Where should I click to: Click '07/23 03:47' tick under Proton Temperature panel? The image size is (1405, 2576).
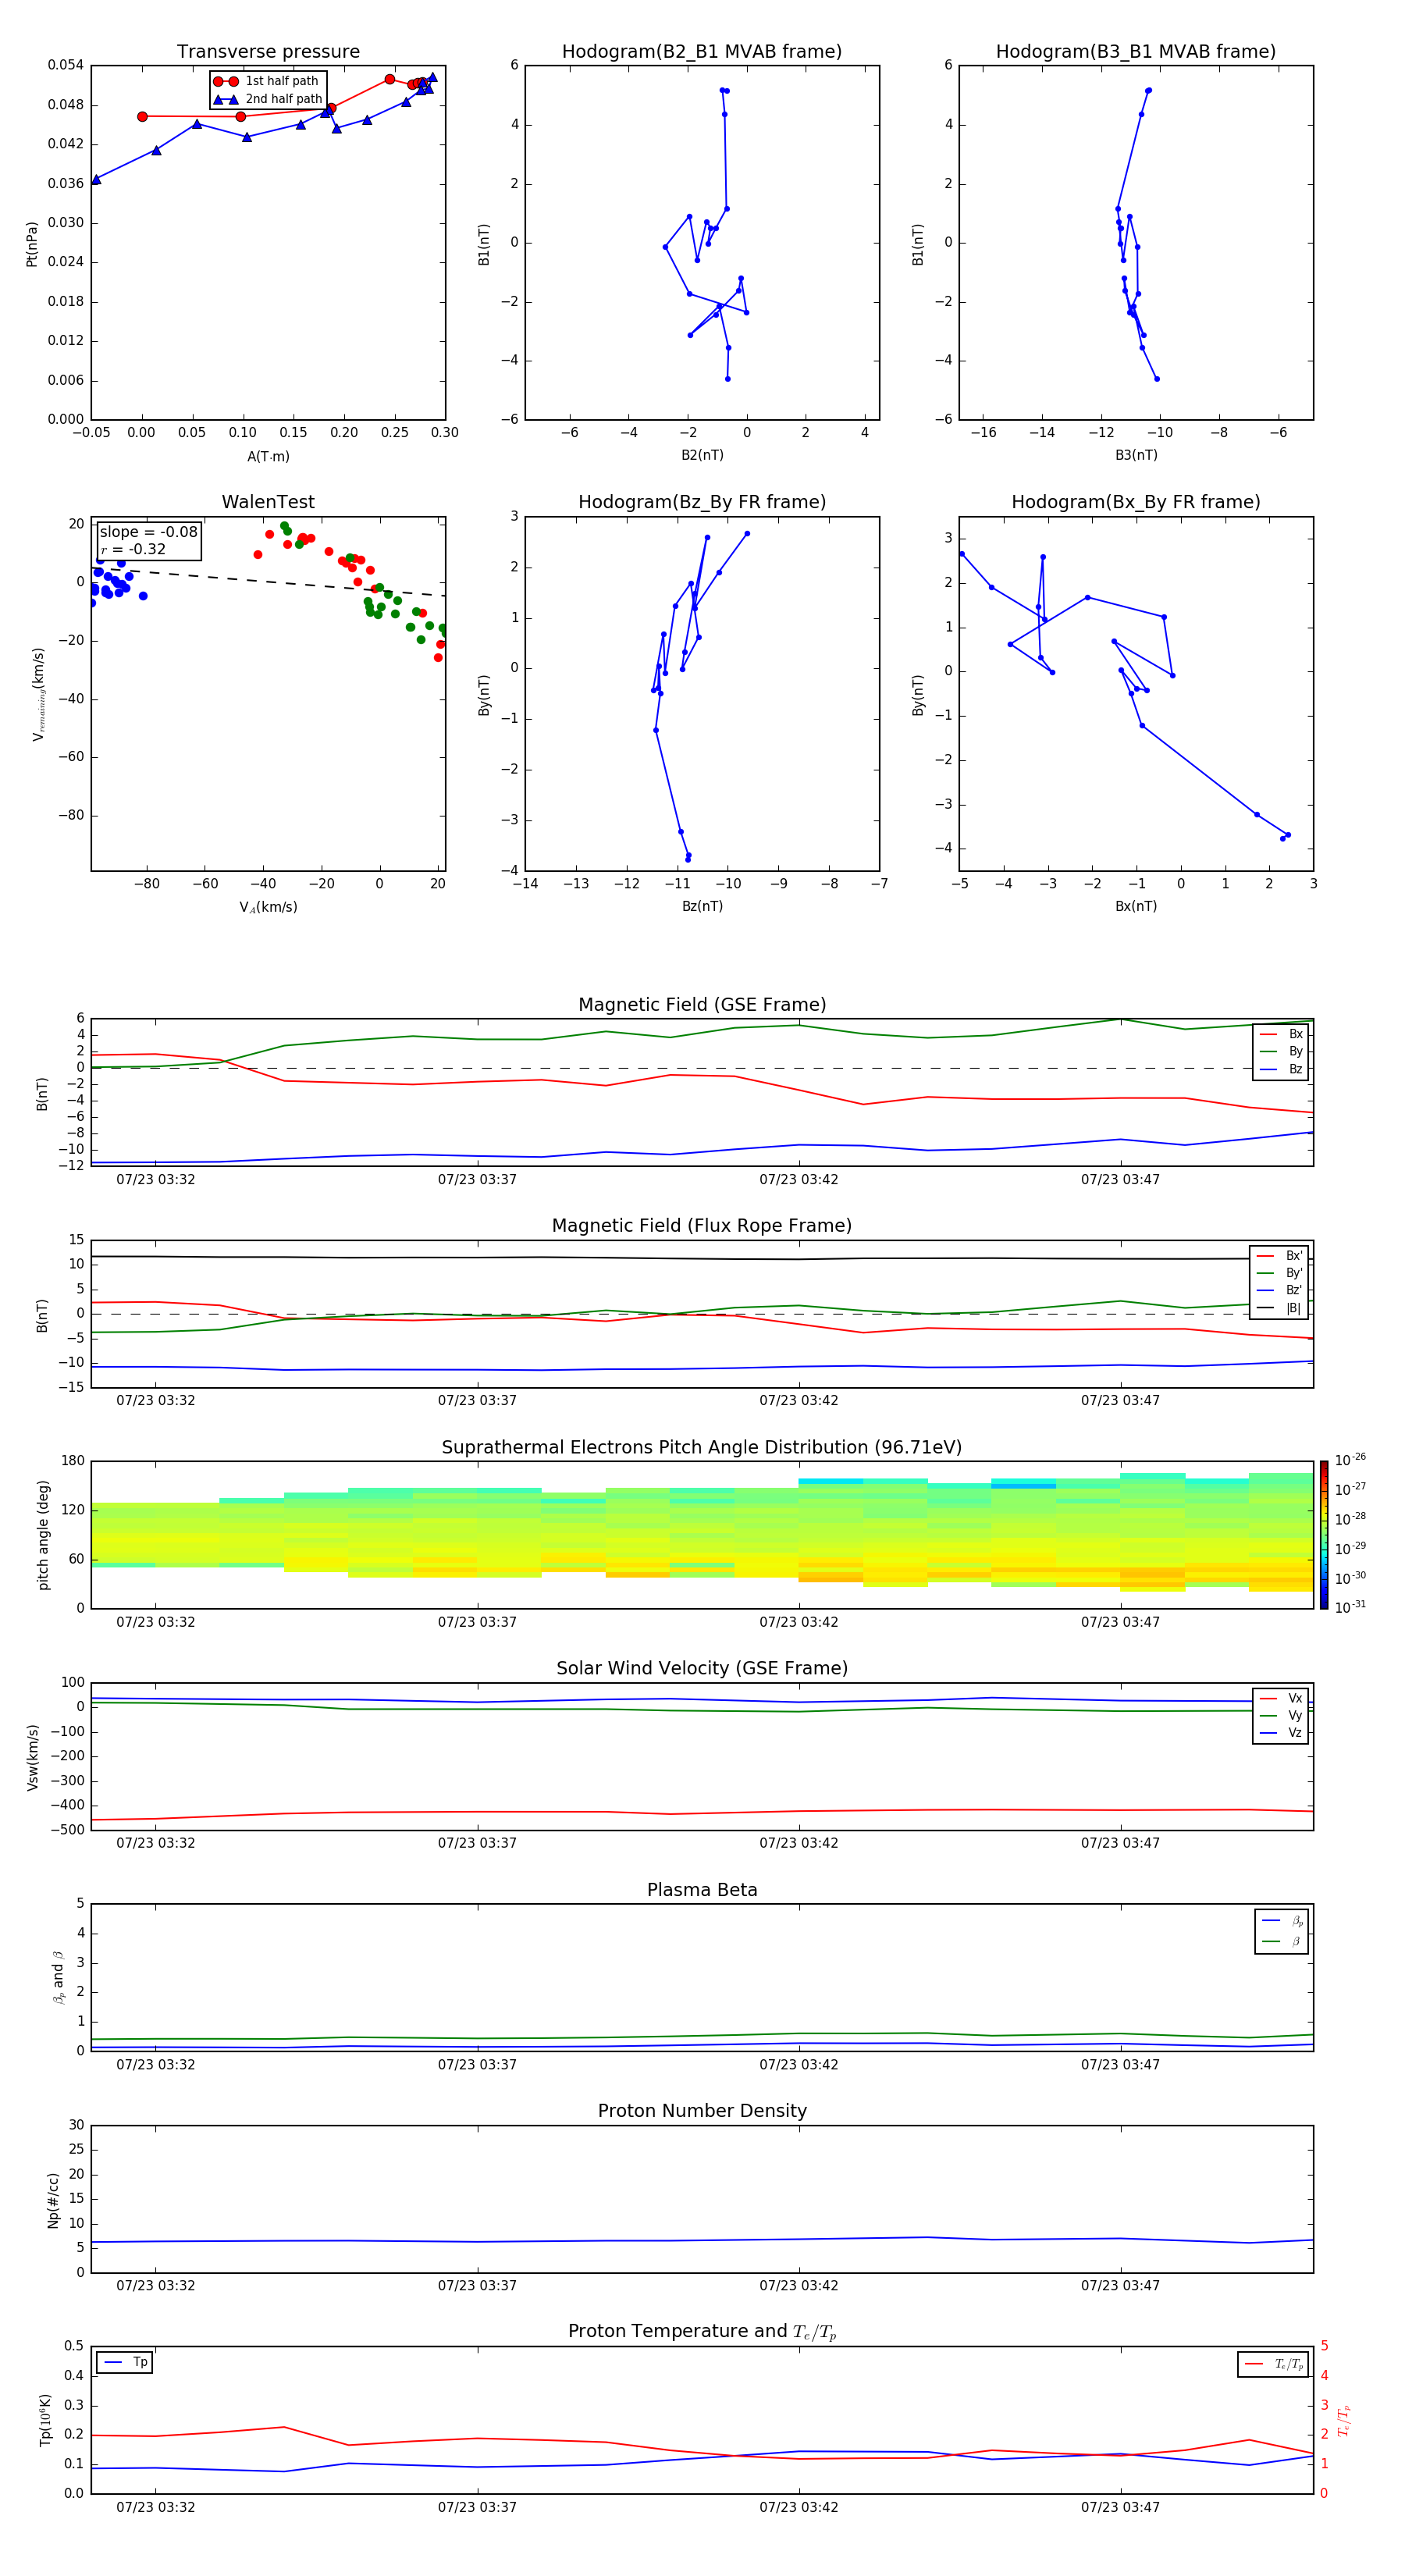(1120, 2507)
